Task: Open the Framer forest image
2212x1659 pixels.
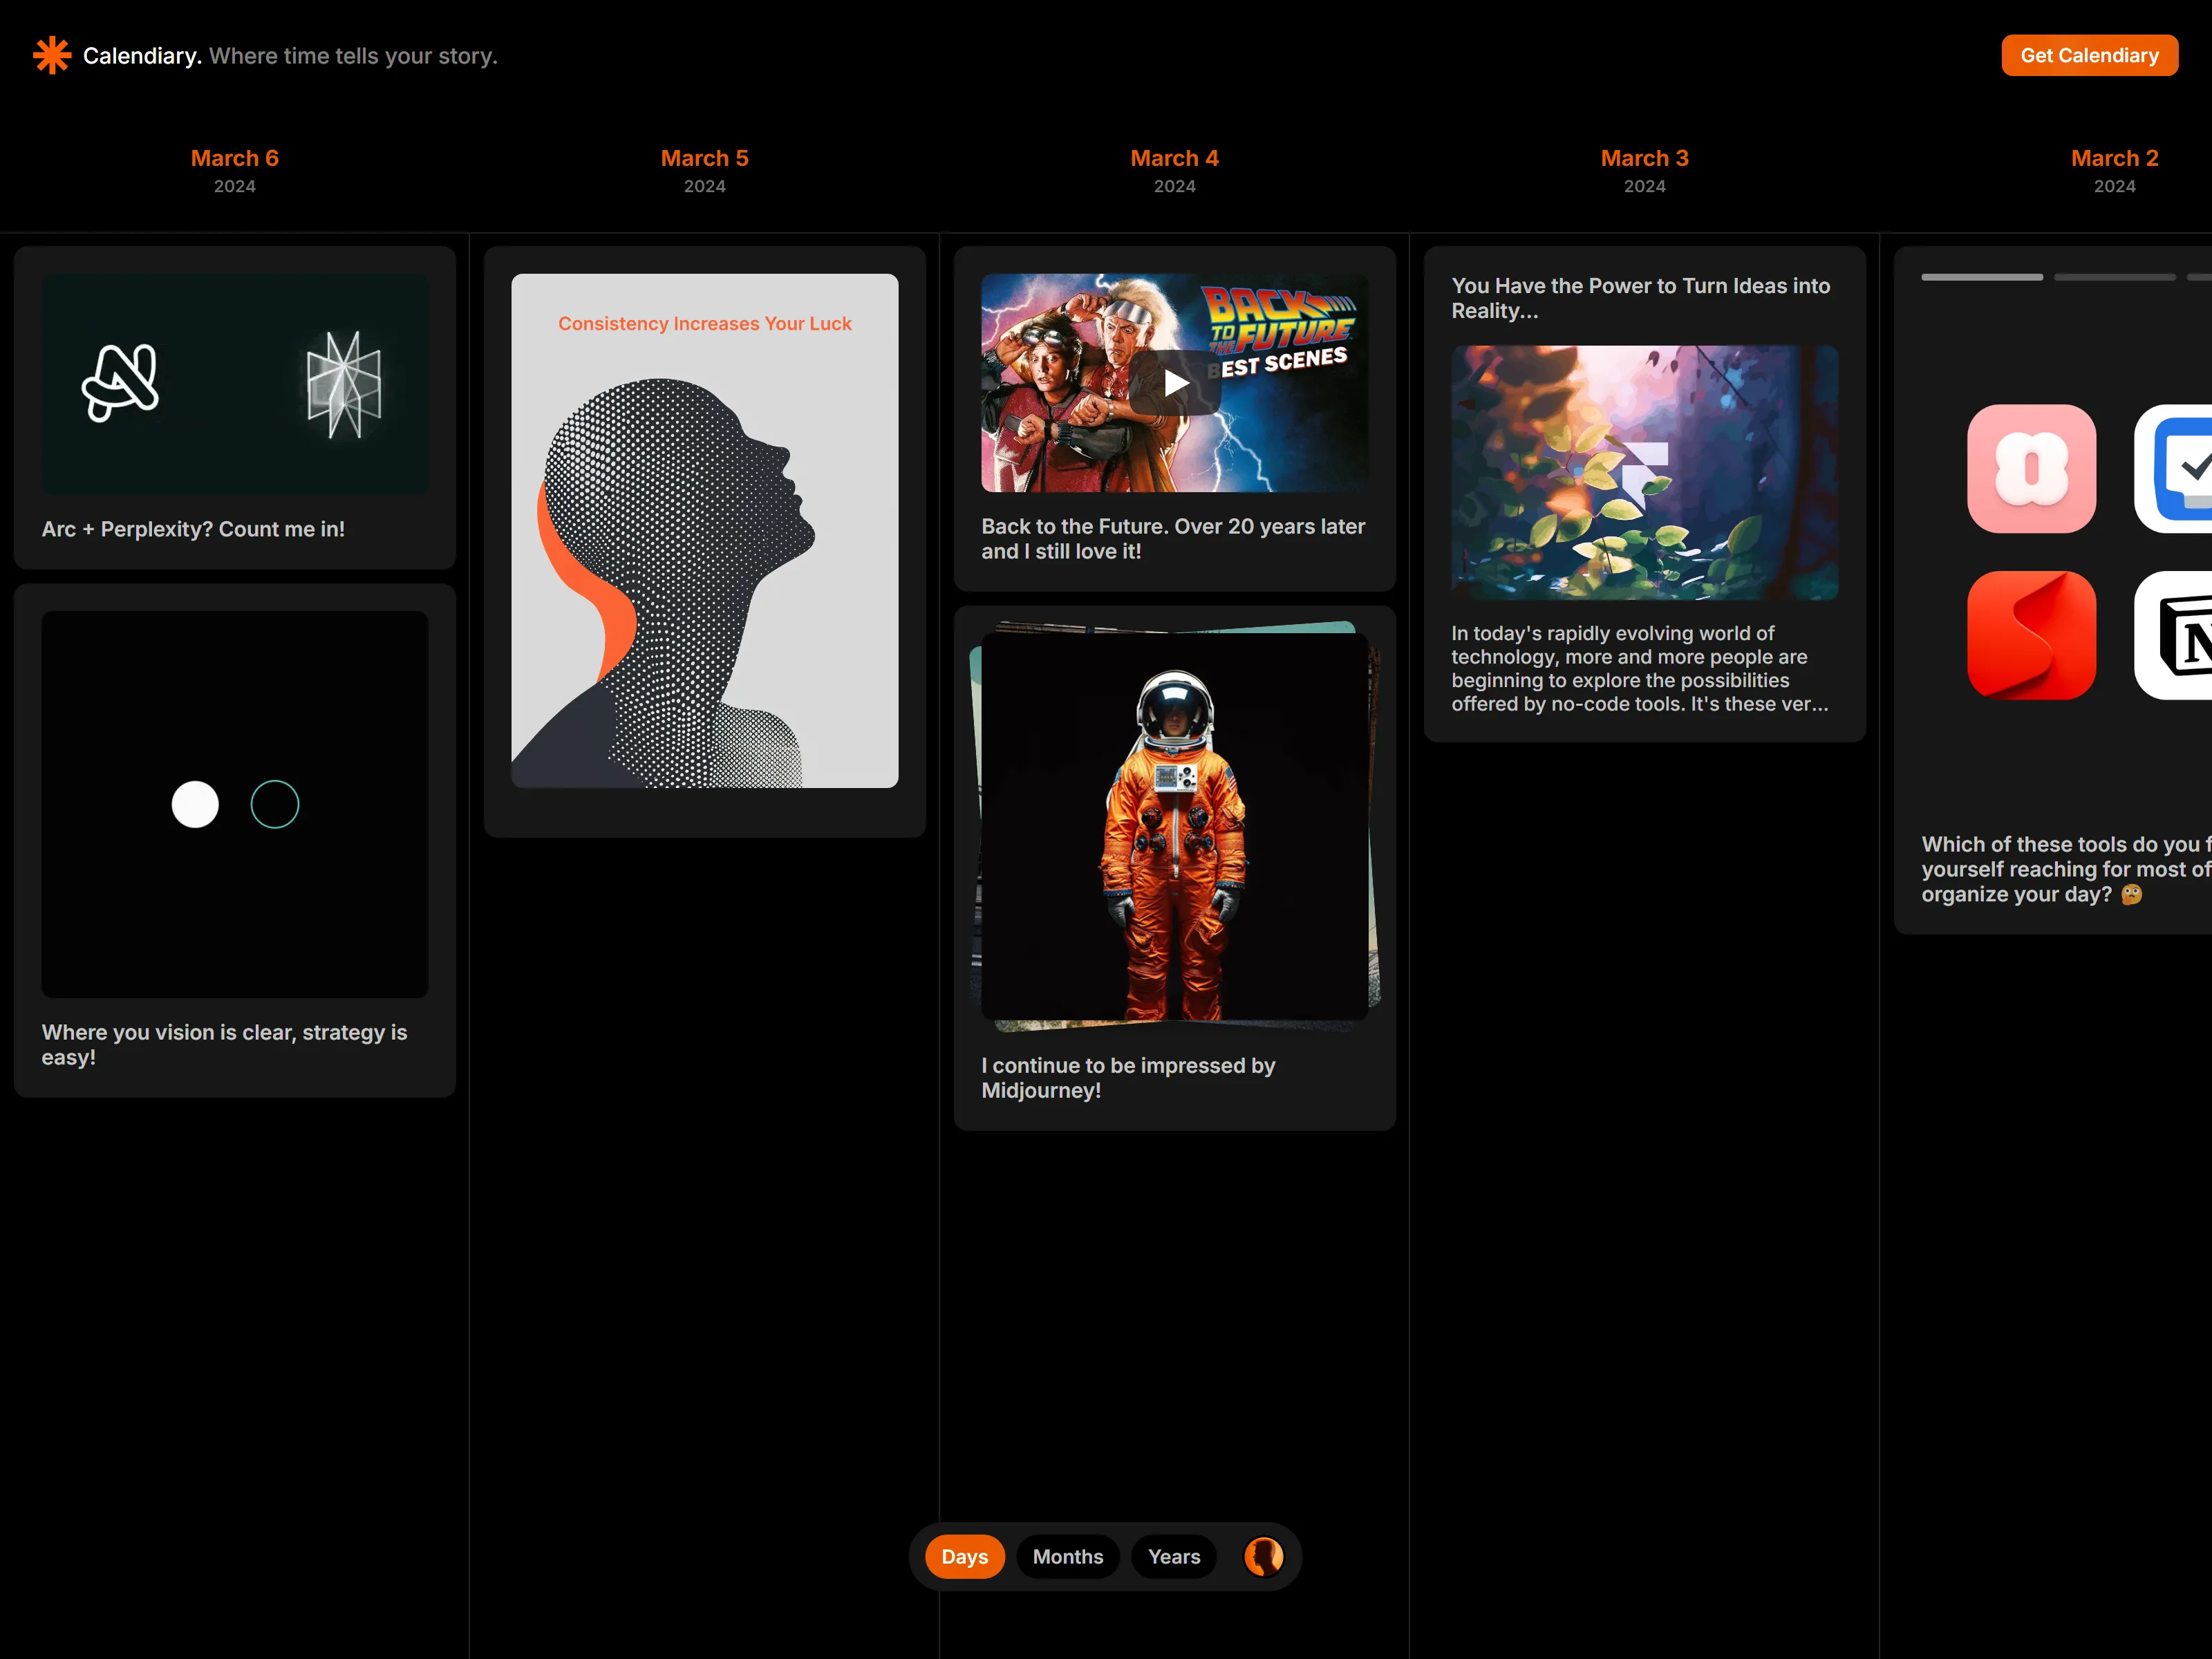Action: pyautogui.click(x=1644, y=472)
